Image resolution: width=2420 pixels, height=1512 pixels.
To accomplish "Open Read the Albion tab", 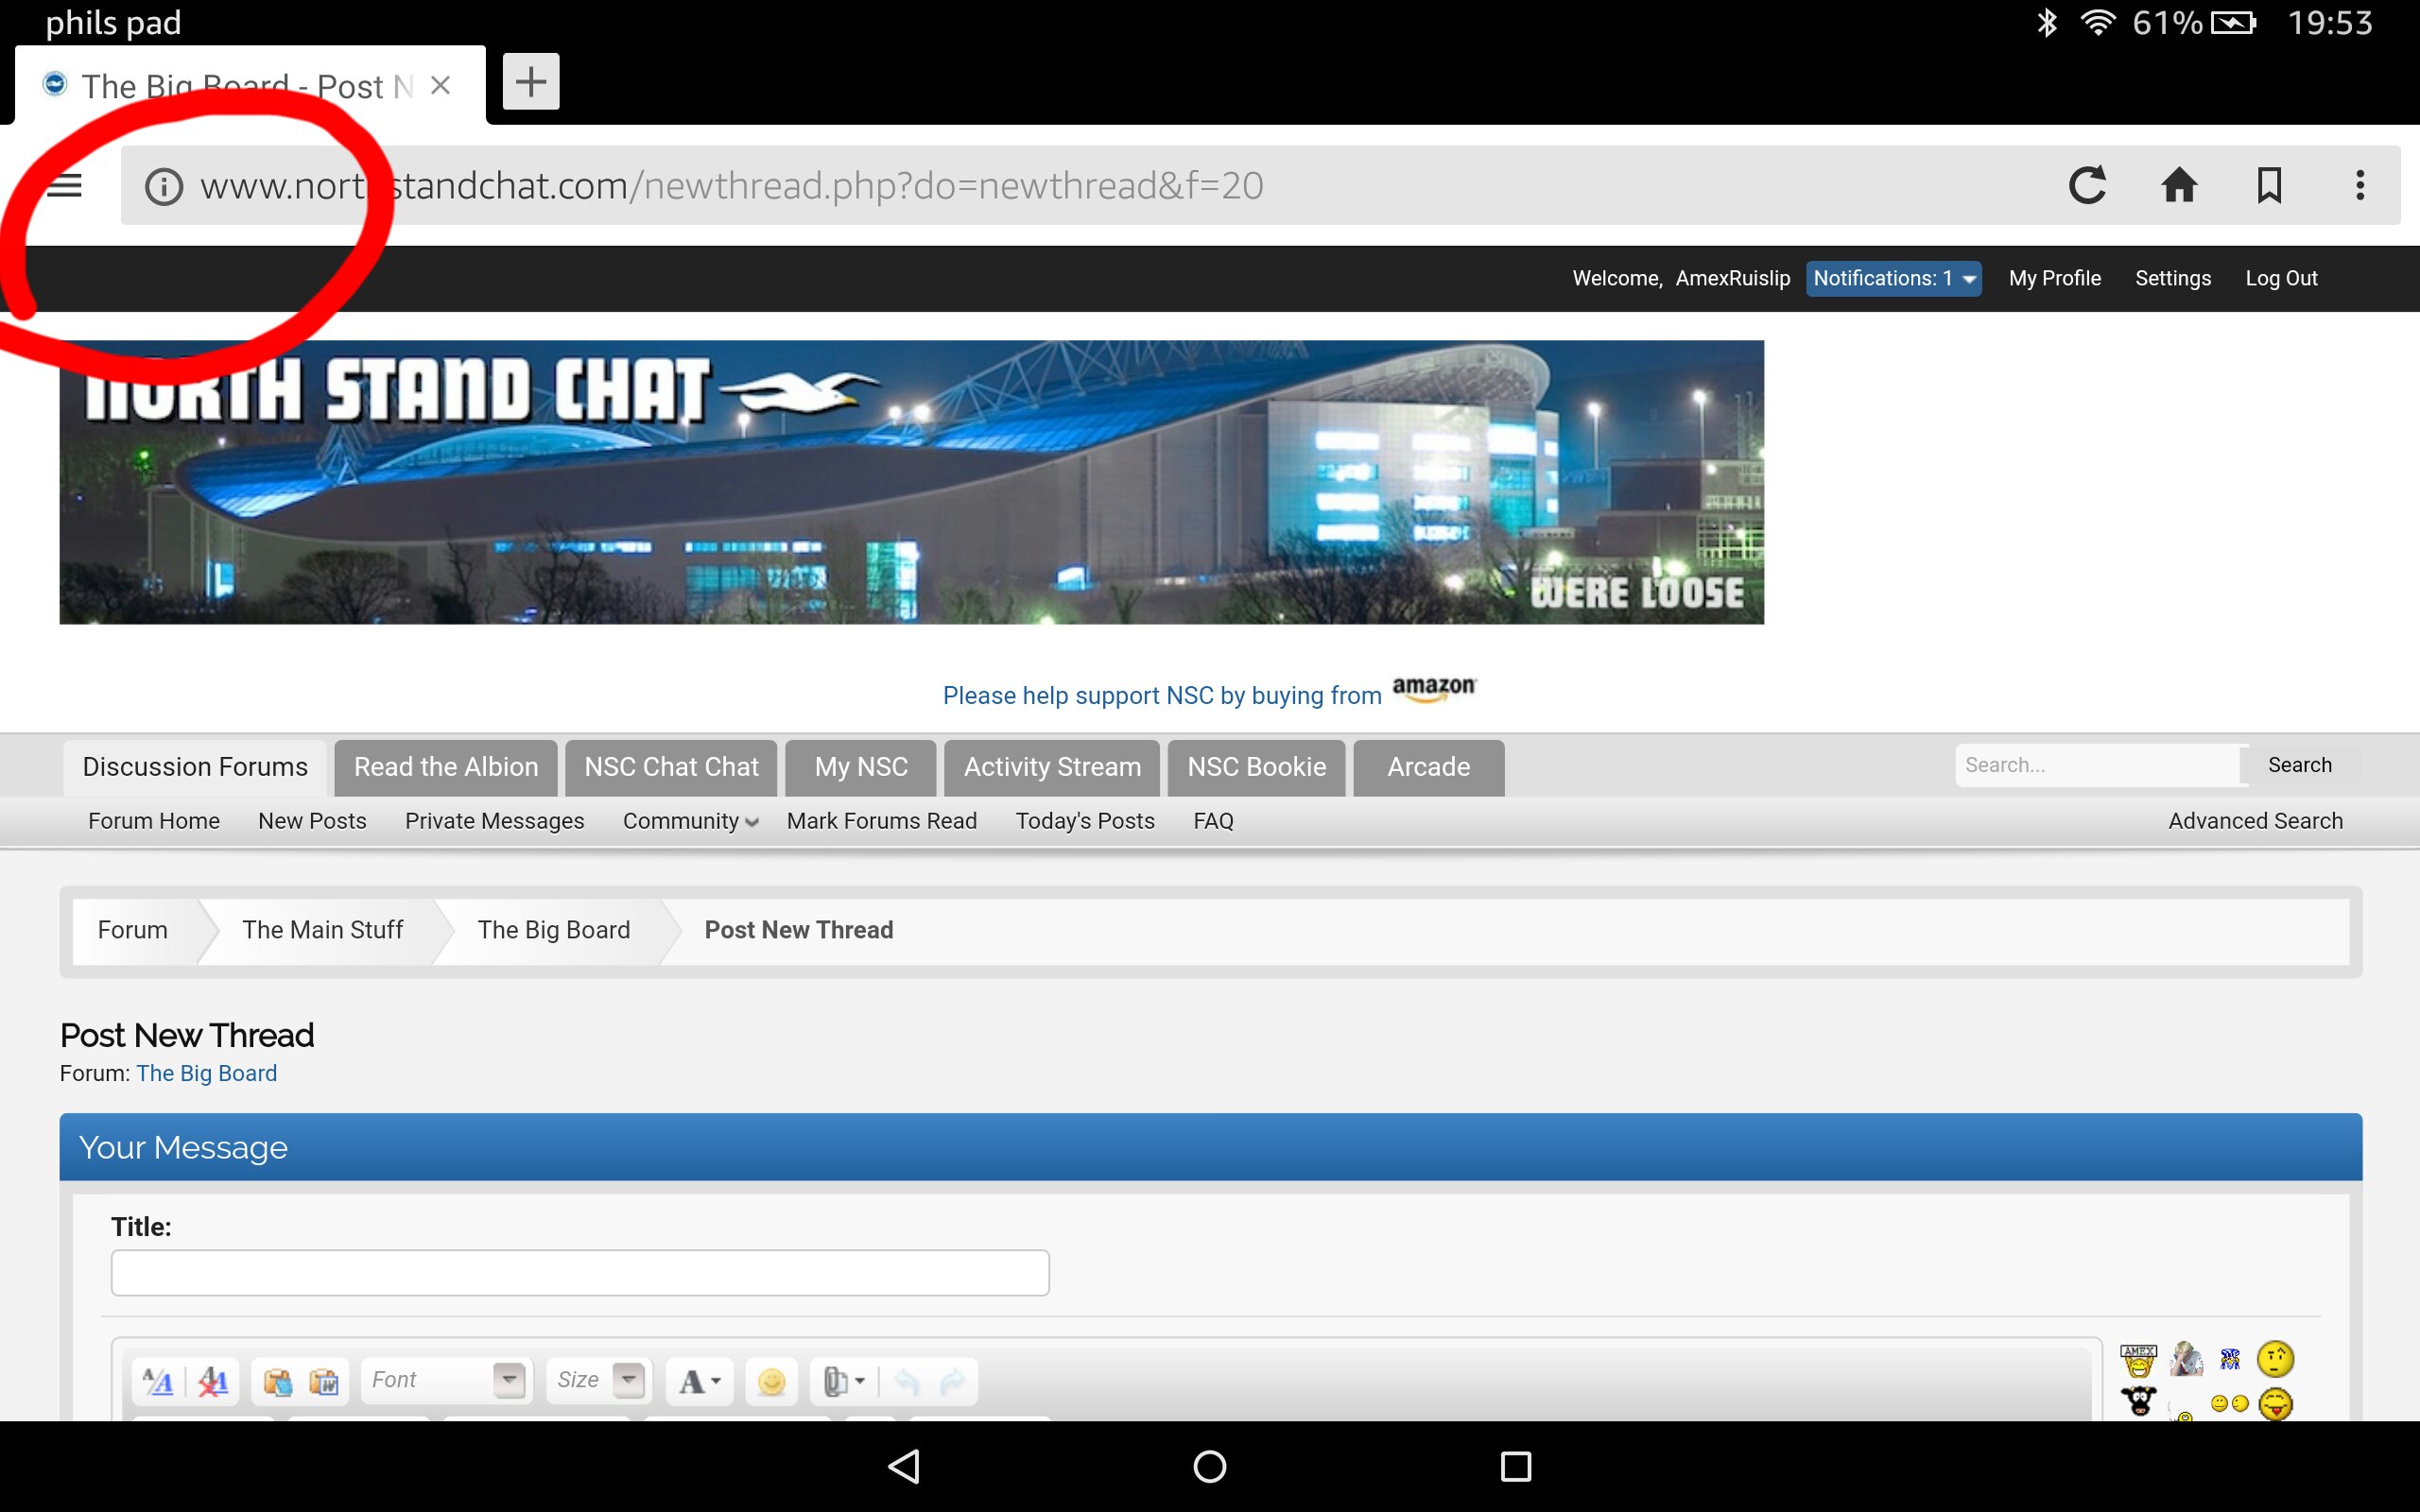I will 446,768.
